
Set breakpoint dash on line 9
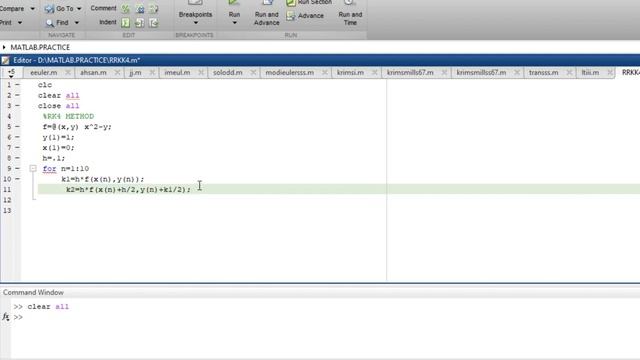tap(17, 168)
